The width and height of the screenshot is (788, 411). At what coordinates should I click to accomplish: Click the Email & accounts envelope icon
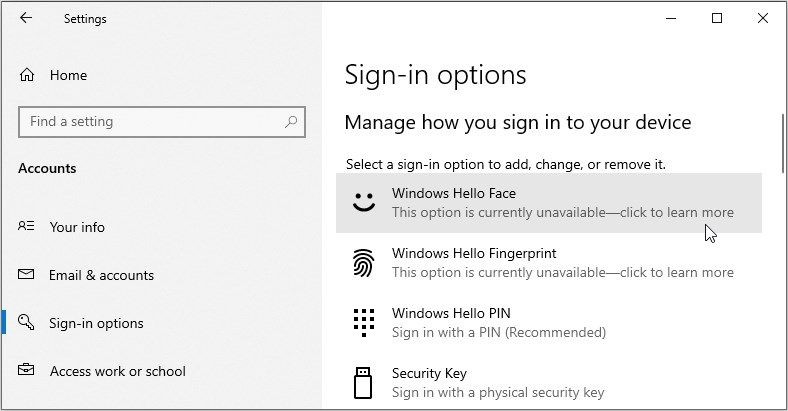click(x=26, y=274)
